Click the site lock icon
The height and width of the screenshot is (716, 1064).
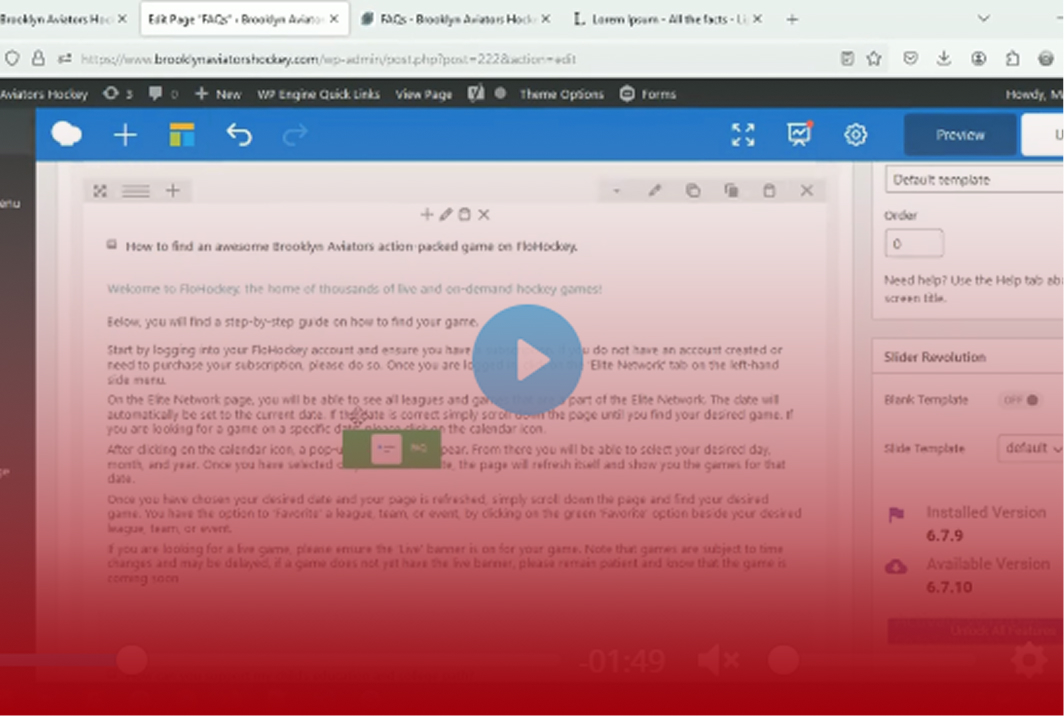click(39, 58)
